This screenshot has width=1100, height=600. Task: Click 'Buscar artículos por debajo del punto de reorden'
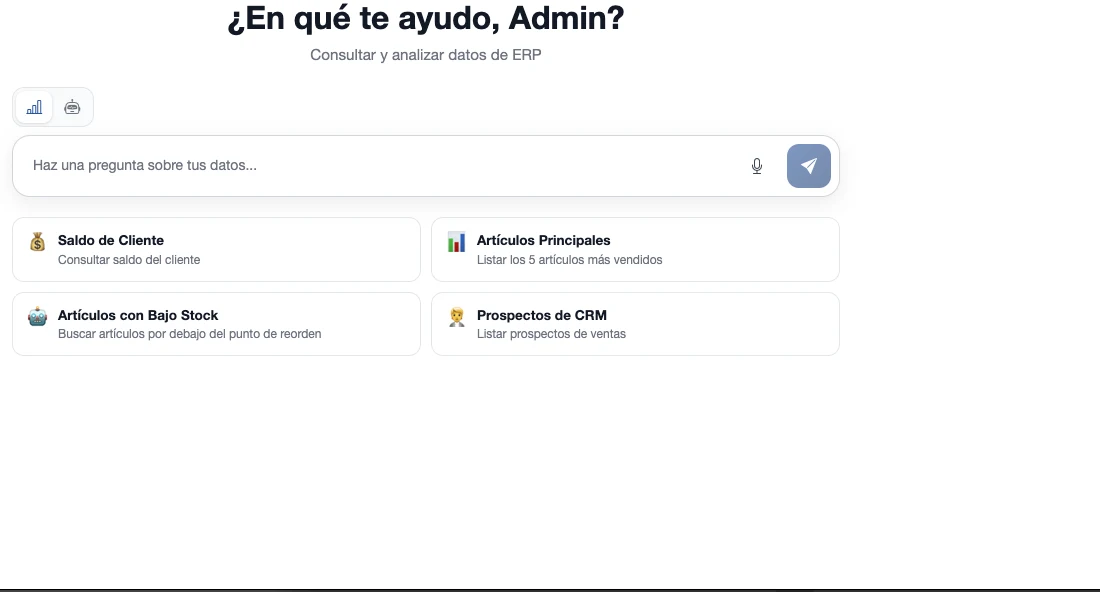[x=189, y=334]
